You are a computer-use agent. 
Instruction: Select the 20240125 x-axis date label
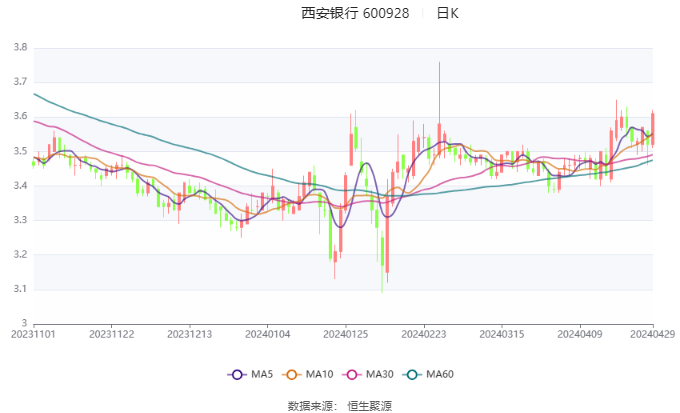tap(344, 335)
